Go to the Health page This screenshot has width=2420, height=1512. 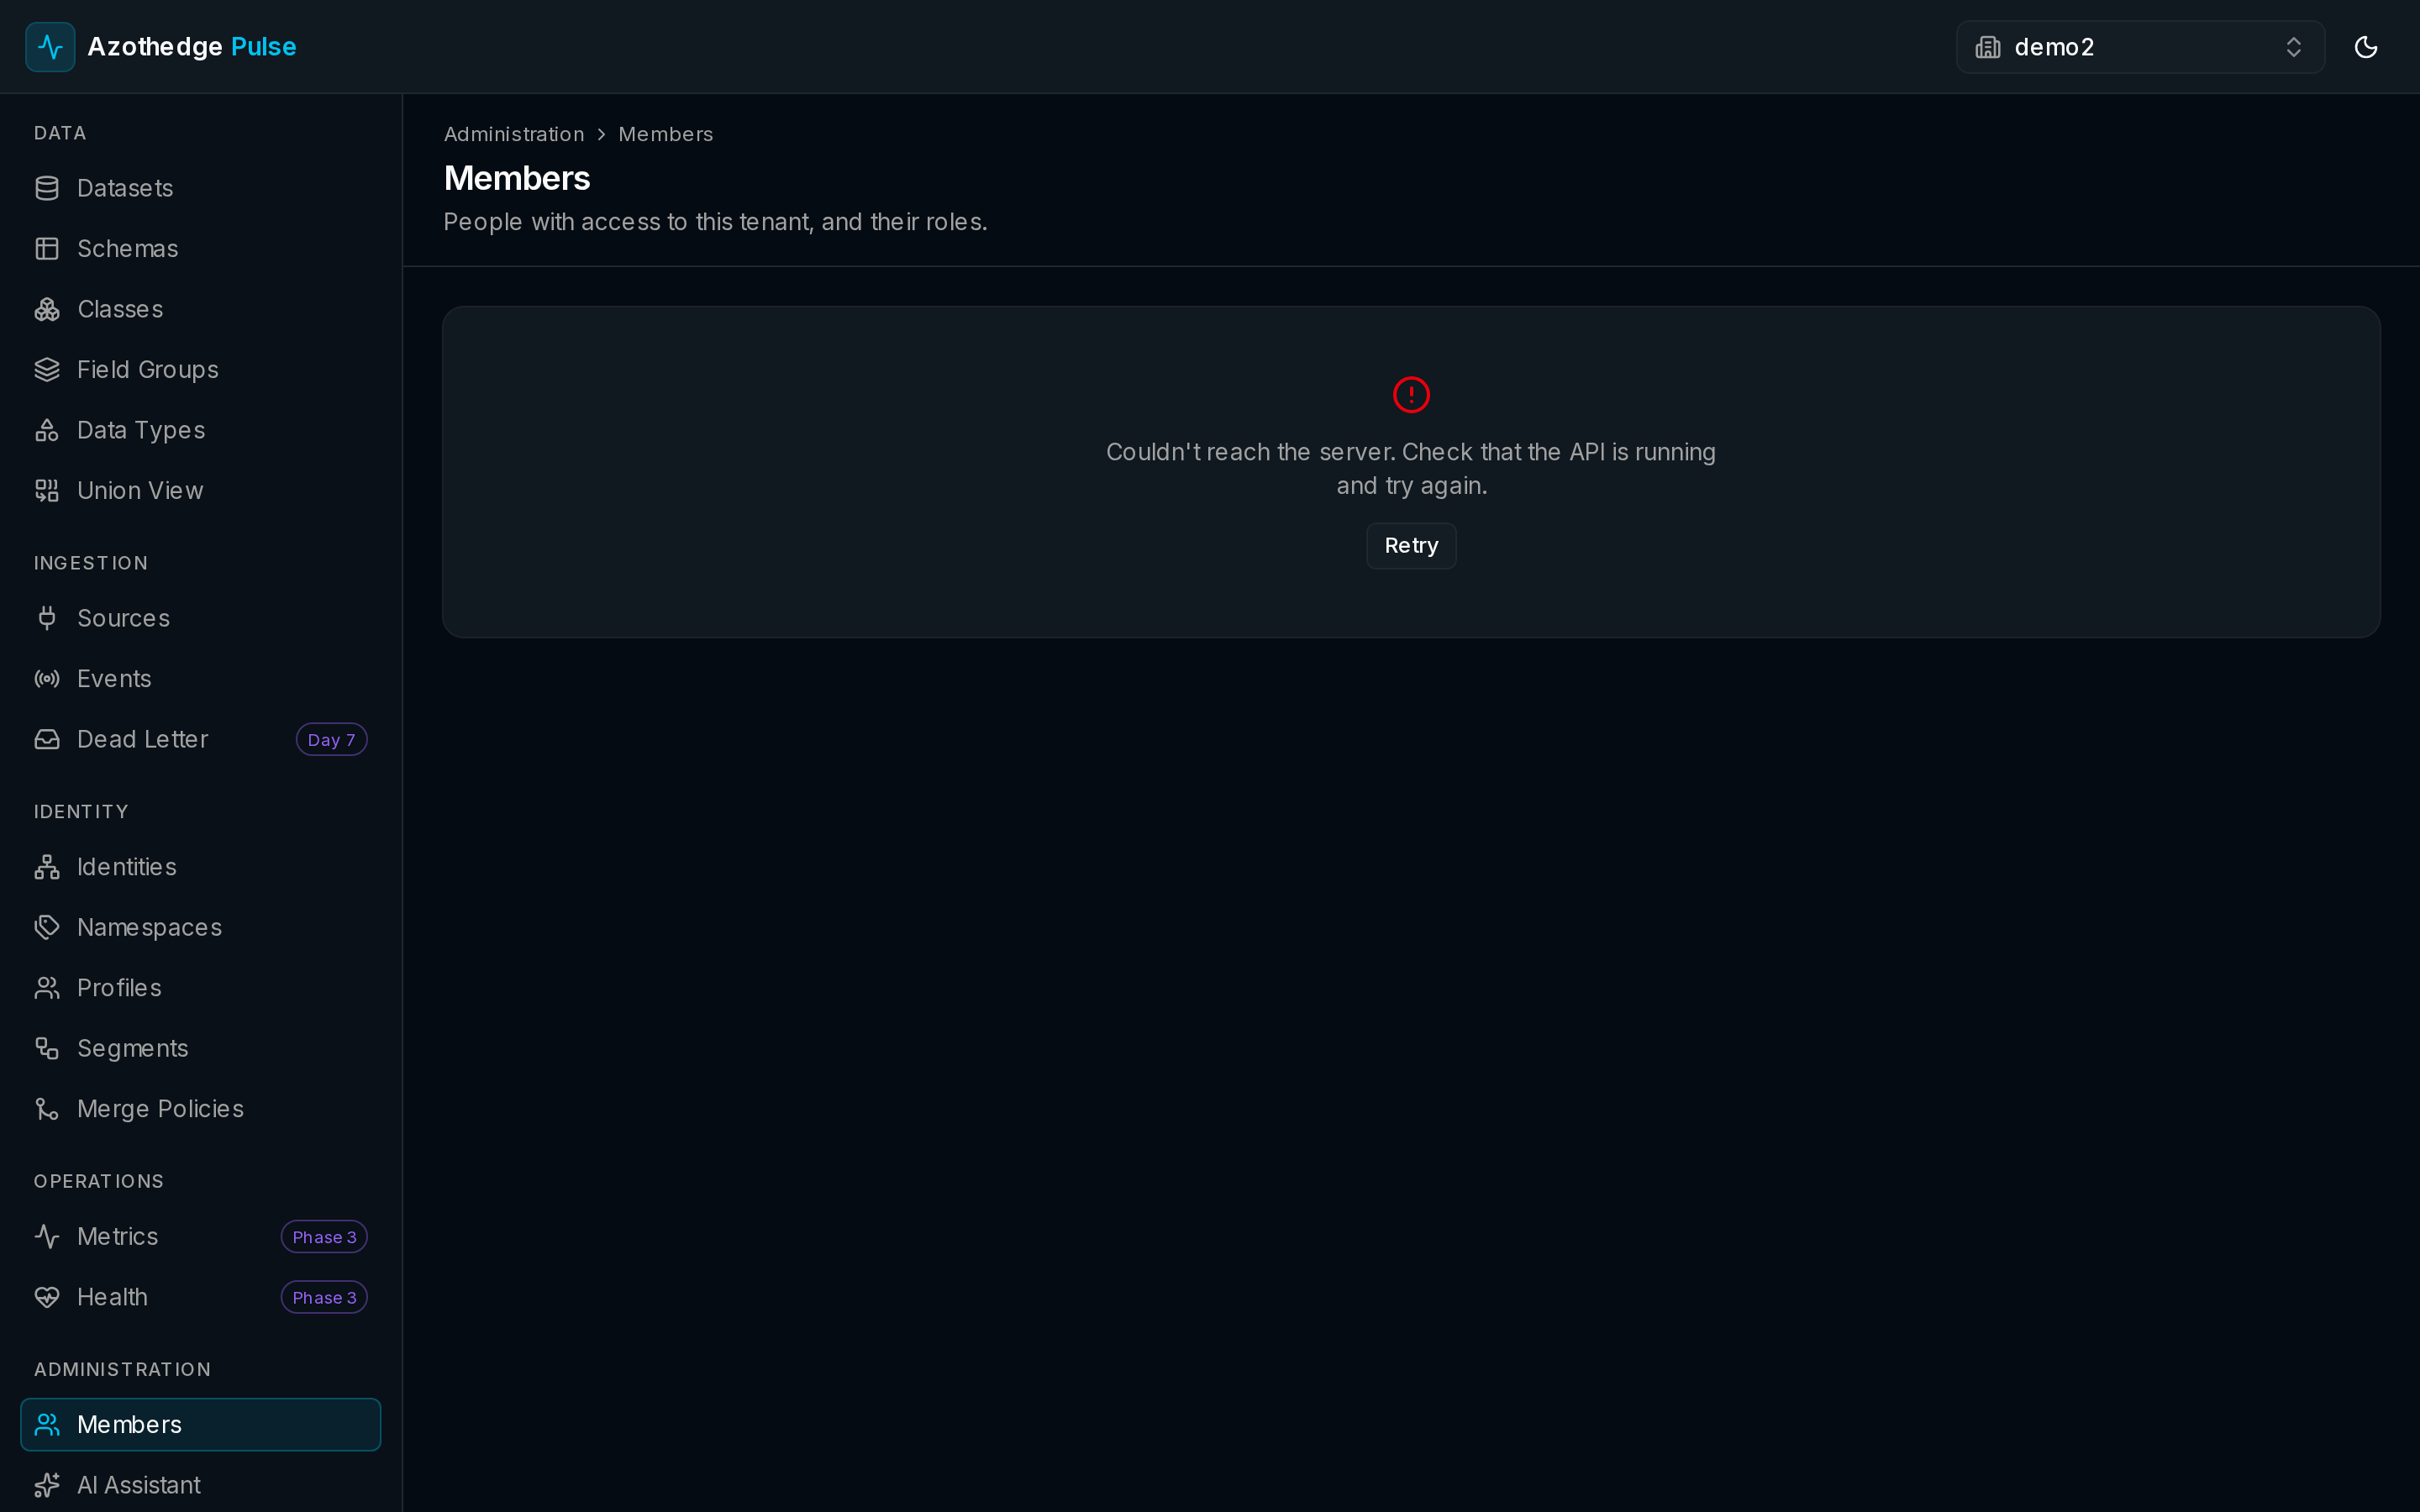[200, 1297]
